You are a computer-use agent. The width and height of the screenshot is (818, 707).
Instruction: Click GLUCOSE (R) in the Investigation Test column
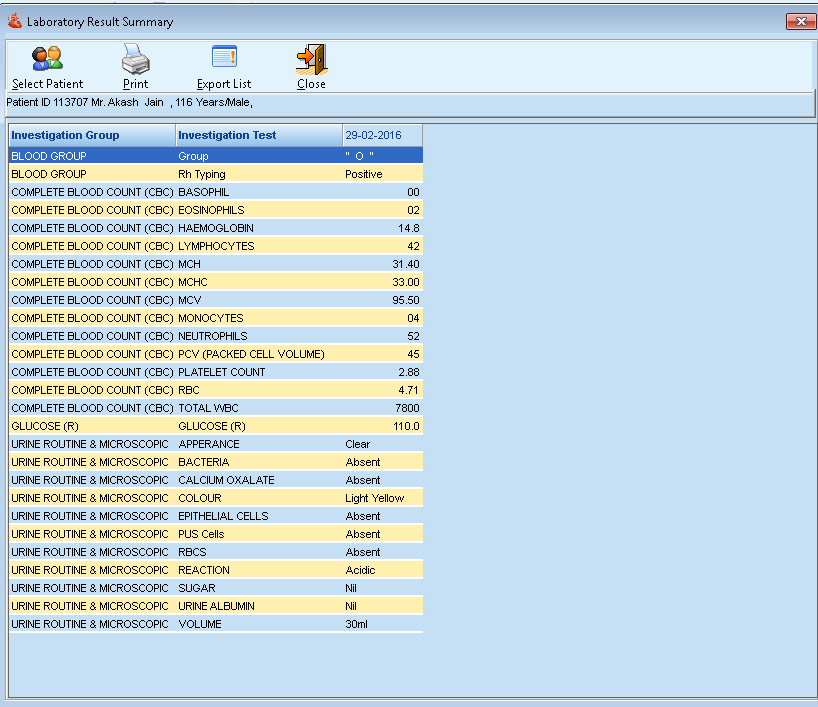(x=212, y=426)
